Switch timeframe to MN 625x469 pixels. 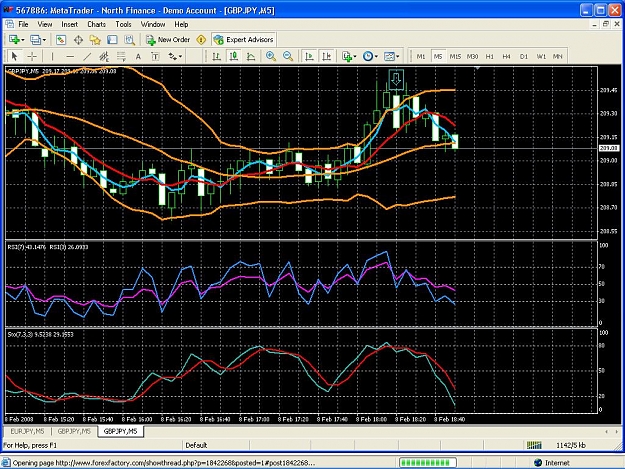(558, 56)
